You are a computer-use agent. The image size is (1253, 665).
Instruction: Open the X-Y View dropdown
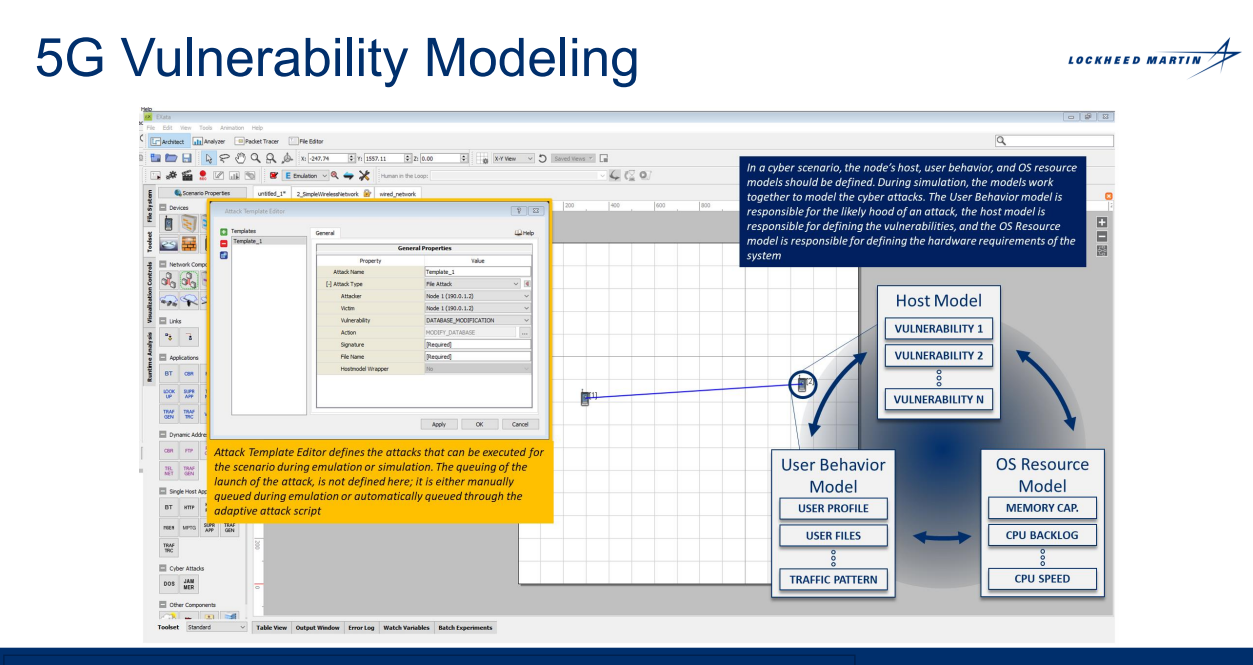(x=513, y=158)
